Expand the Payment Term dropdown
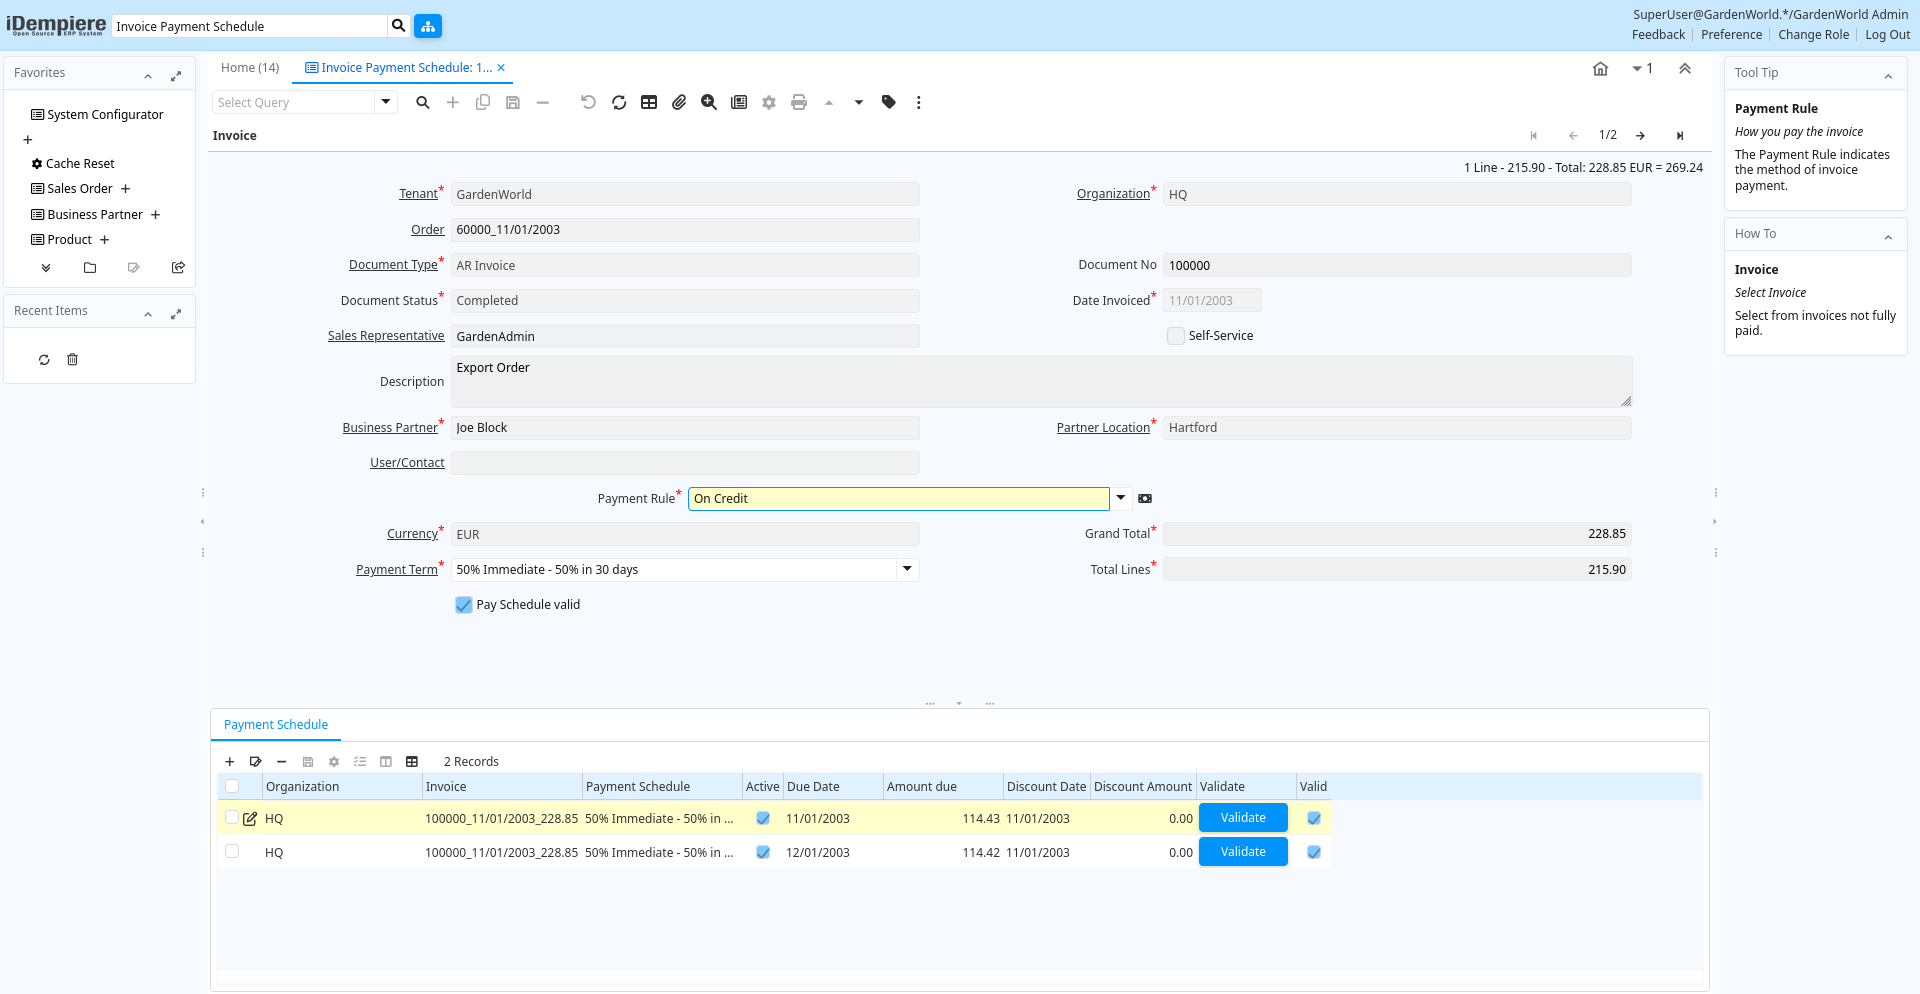This screenshot has height=994, width=1920. click(907, 569)
